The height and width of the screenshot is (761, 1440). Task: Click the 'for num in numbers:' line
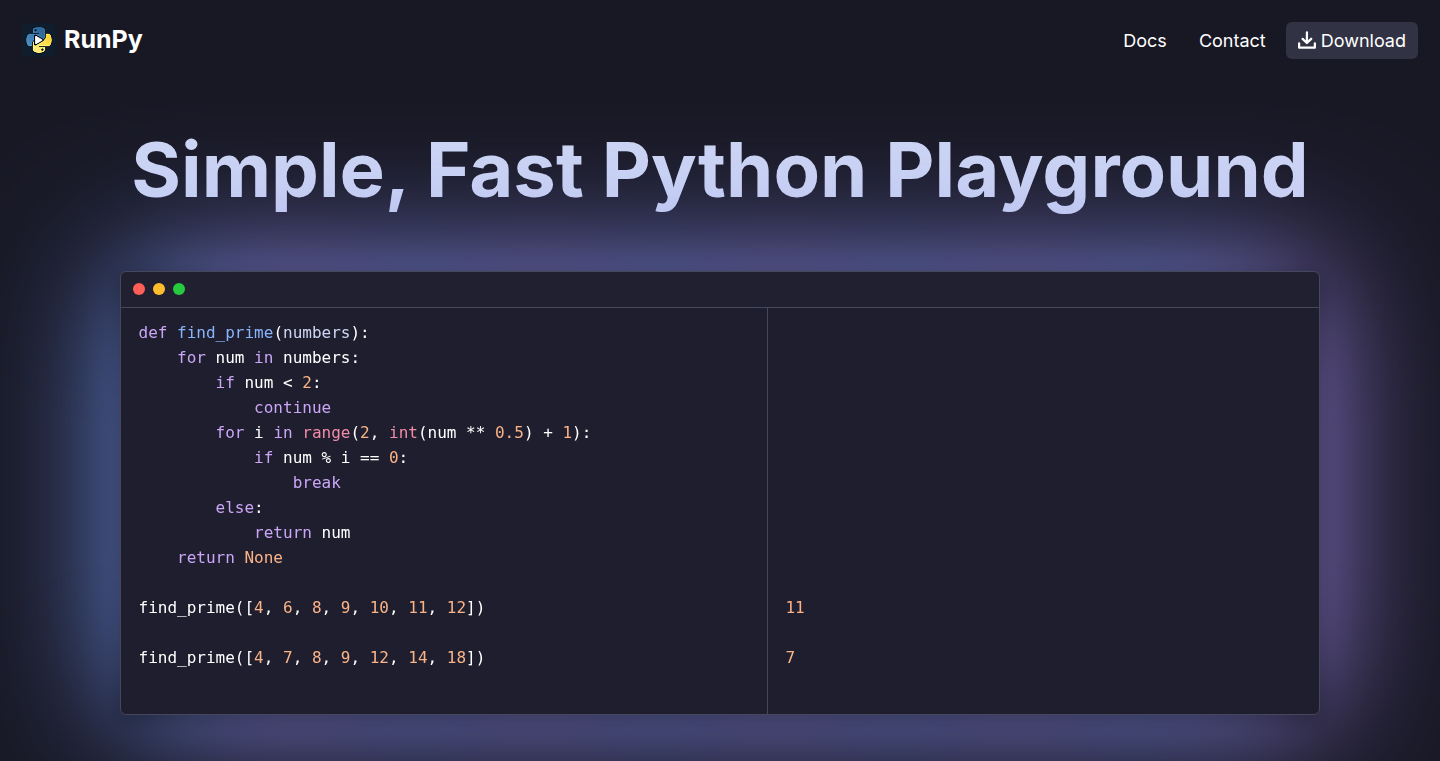coord(268,357)
